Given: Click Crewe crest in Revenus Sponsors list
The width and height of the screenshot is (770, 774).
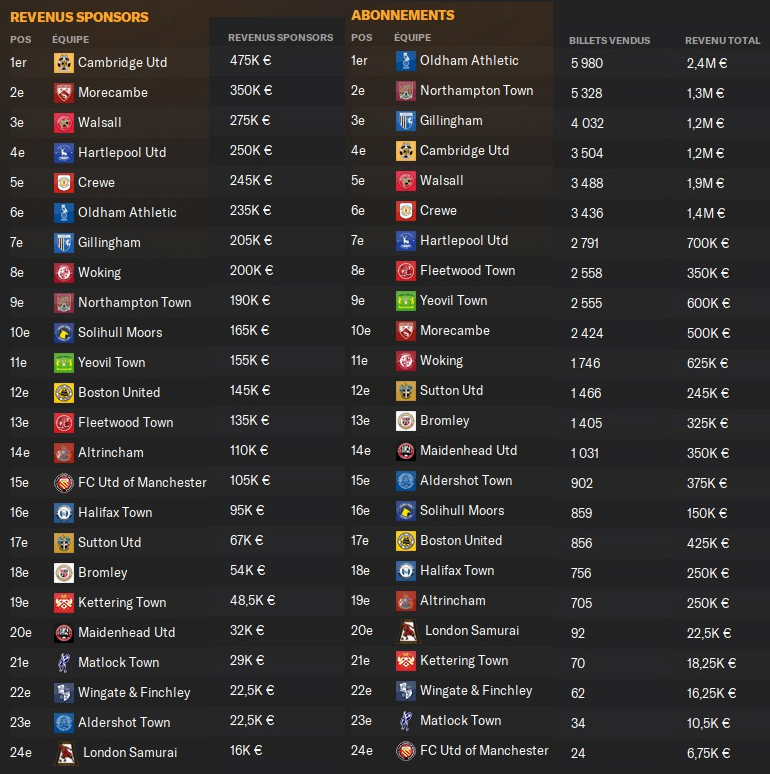Looking at the screenshot, I should [64, 183].
